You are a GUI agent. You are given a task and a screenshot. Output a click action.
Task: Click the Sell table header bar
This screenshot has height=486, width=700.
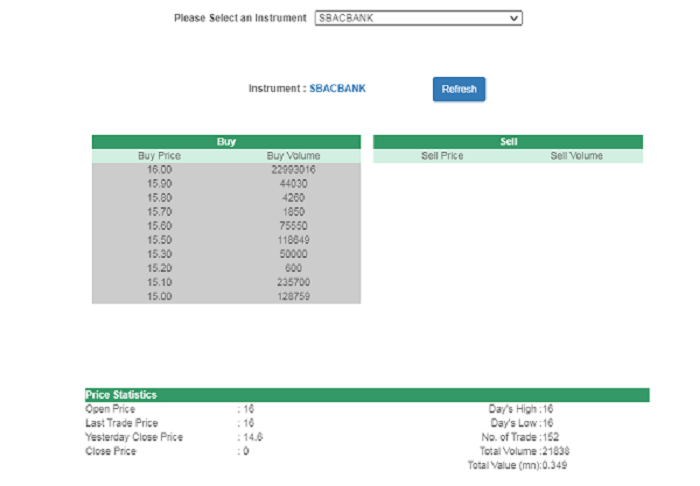coord(508,142)
